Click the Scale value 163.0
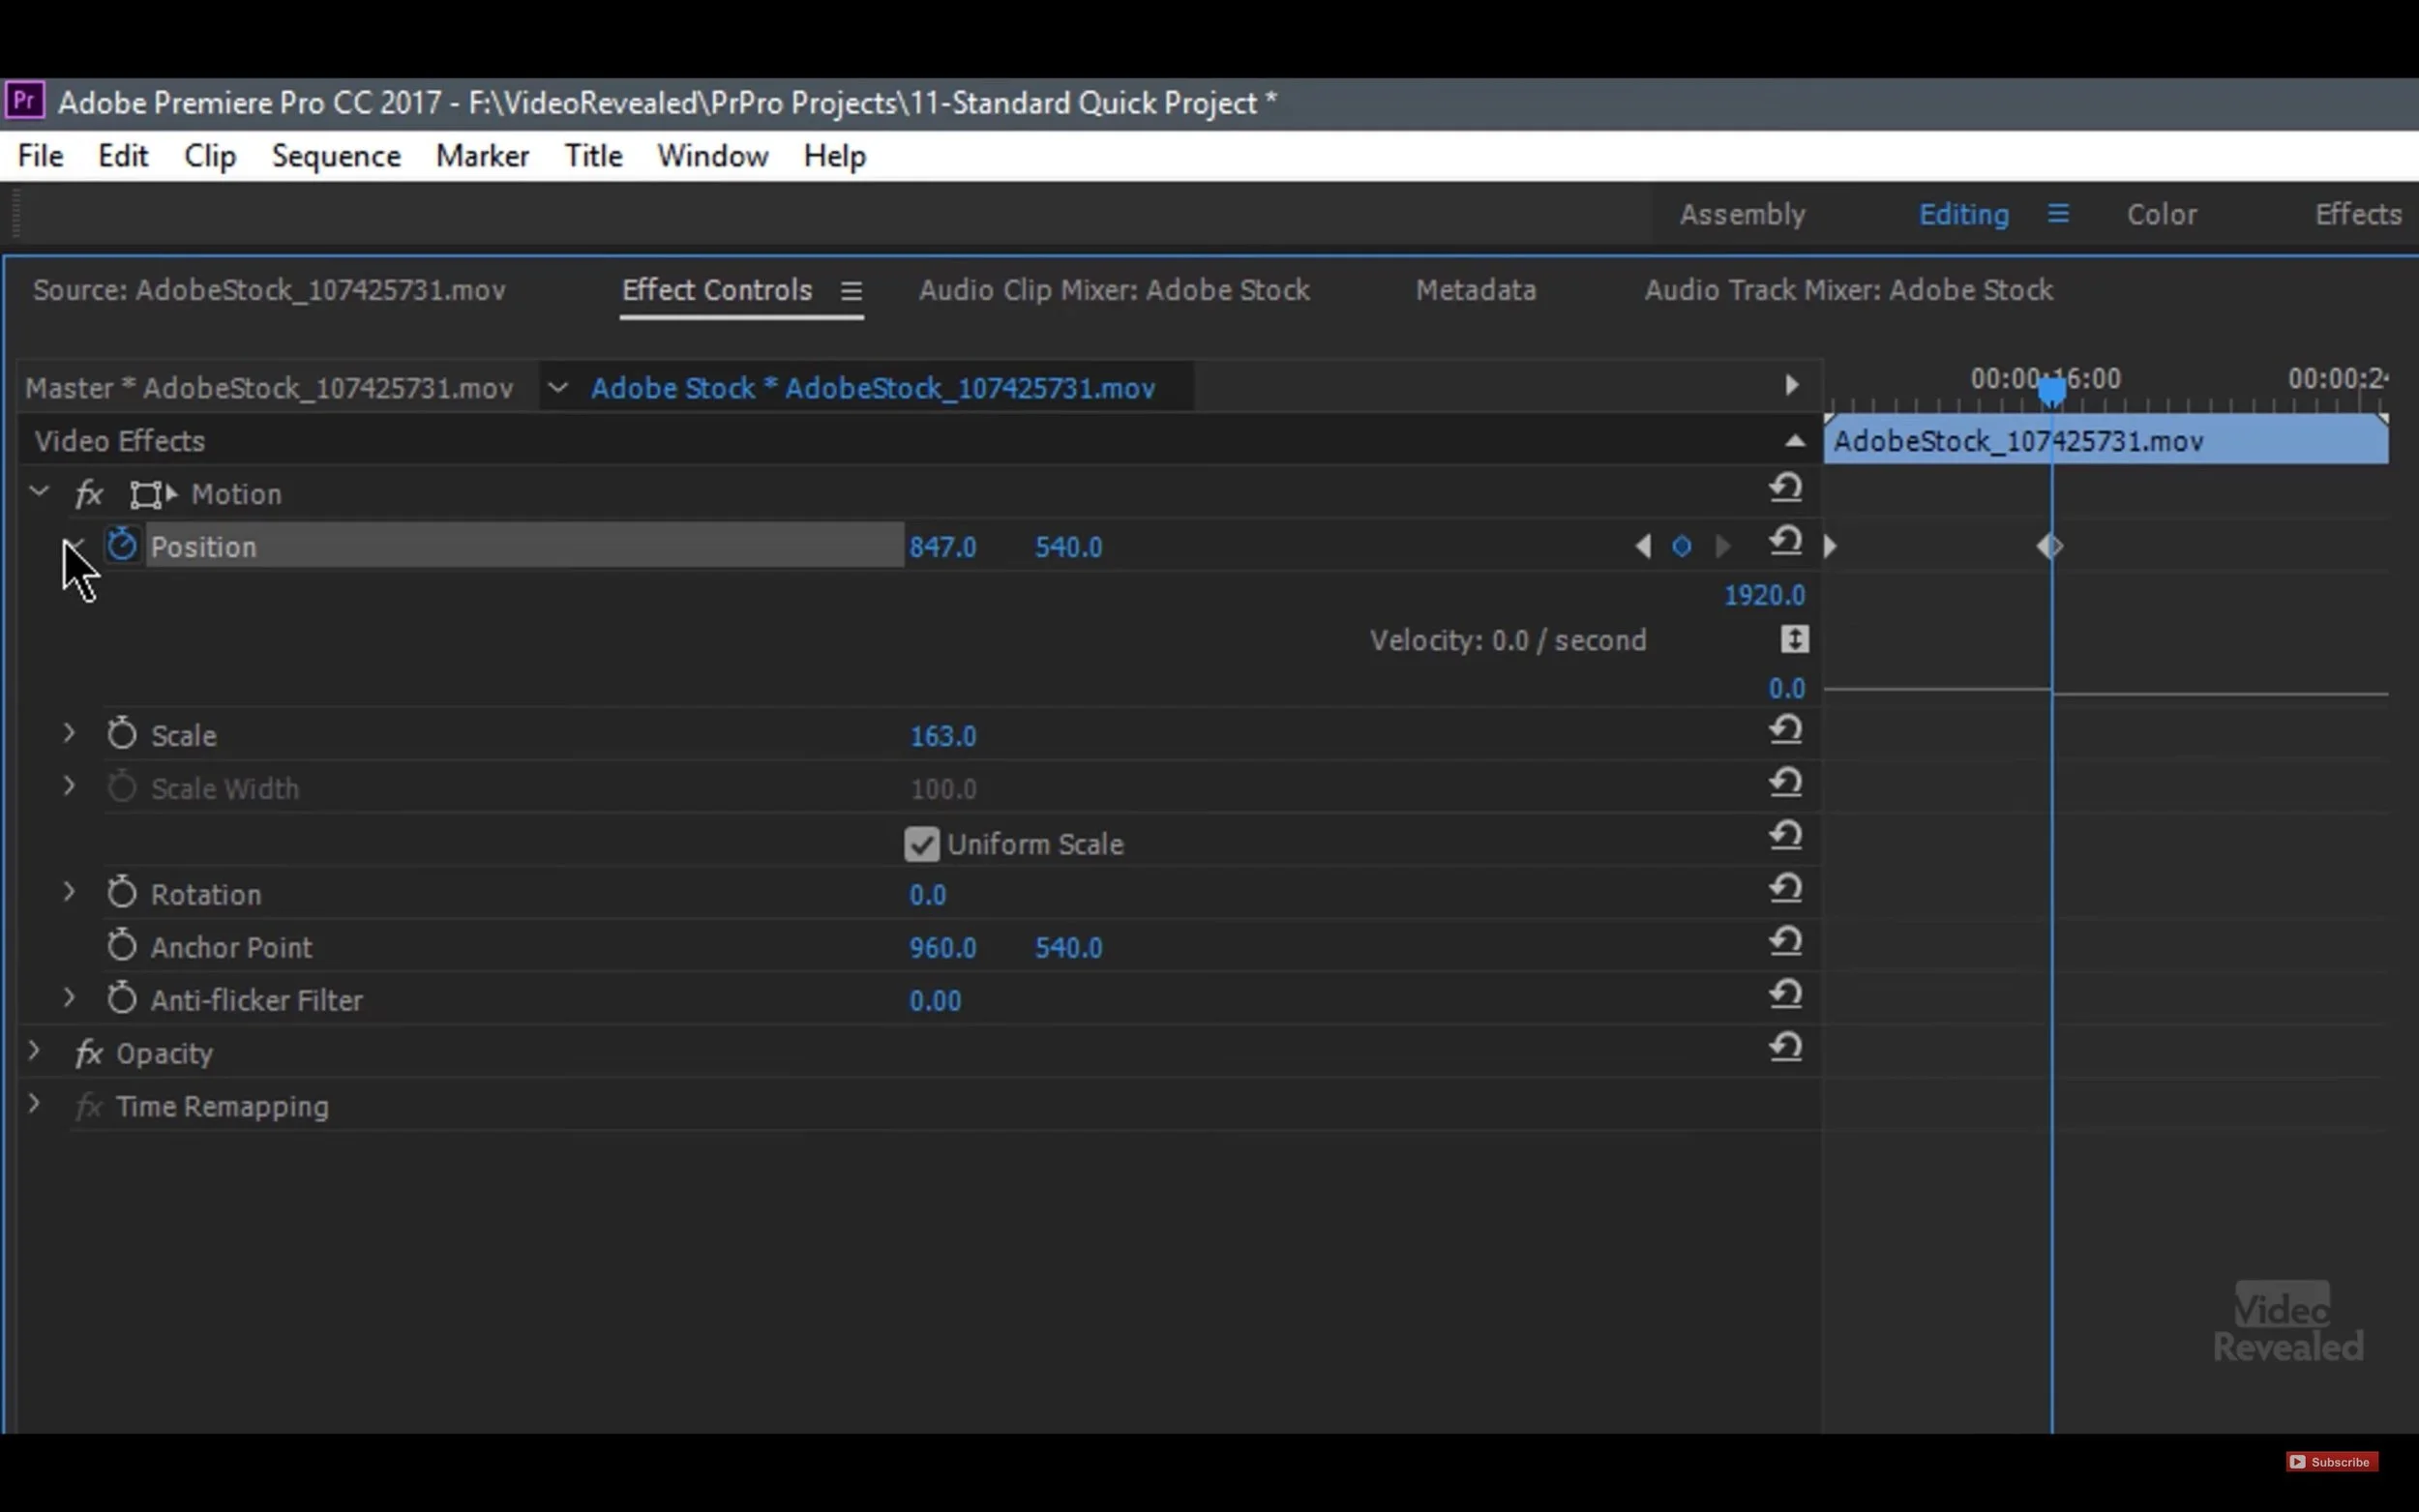This screenshot has height=1512, width=2419. (x=942, y=736)
